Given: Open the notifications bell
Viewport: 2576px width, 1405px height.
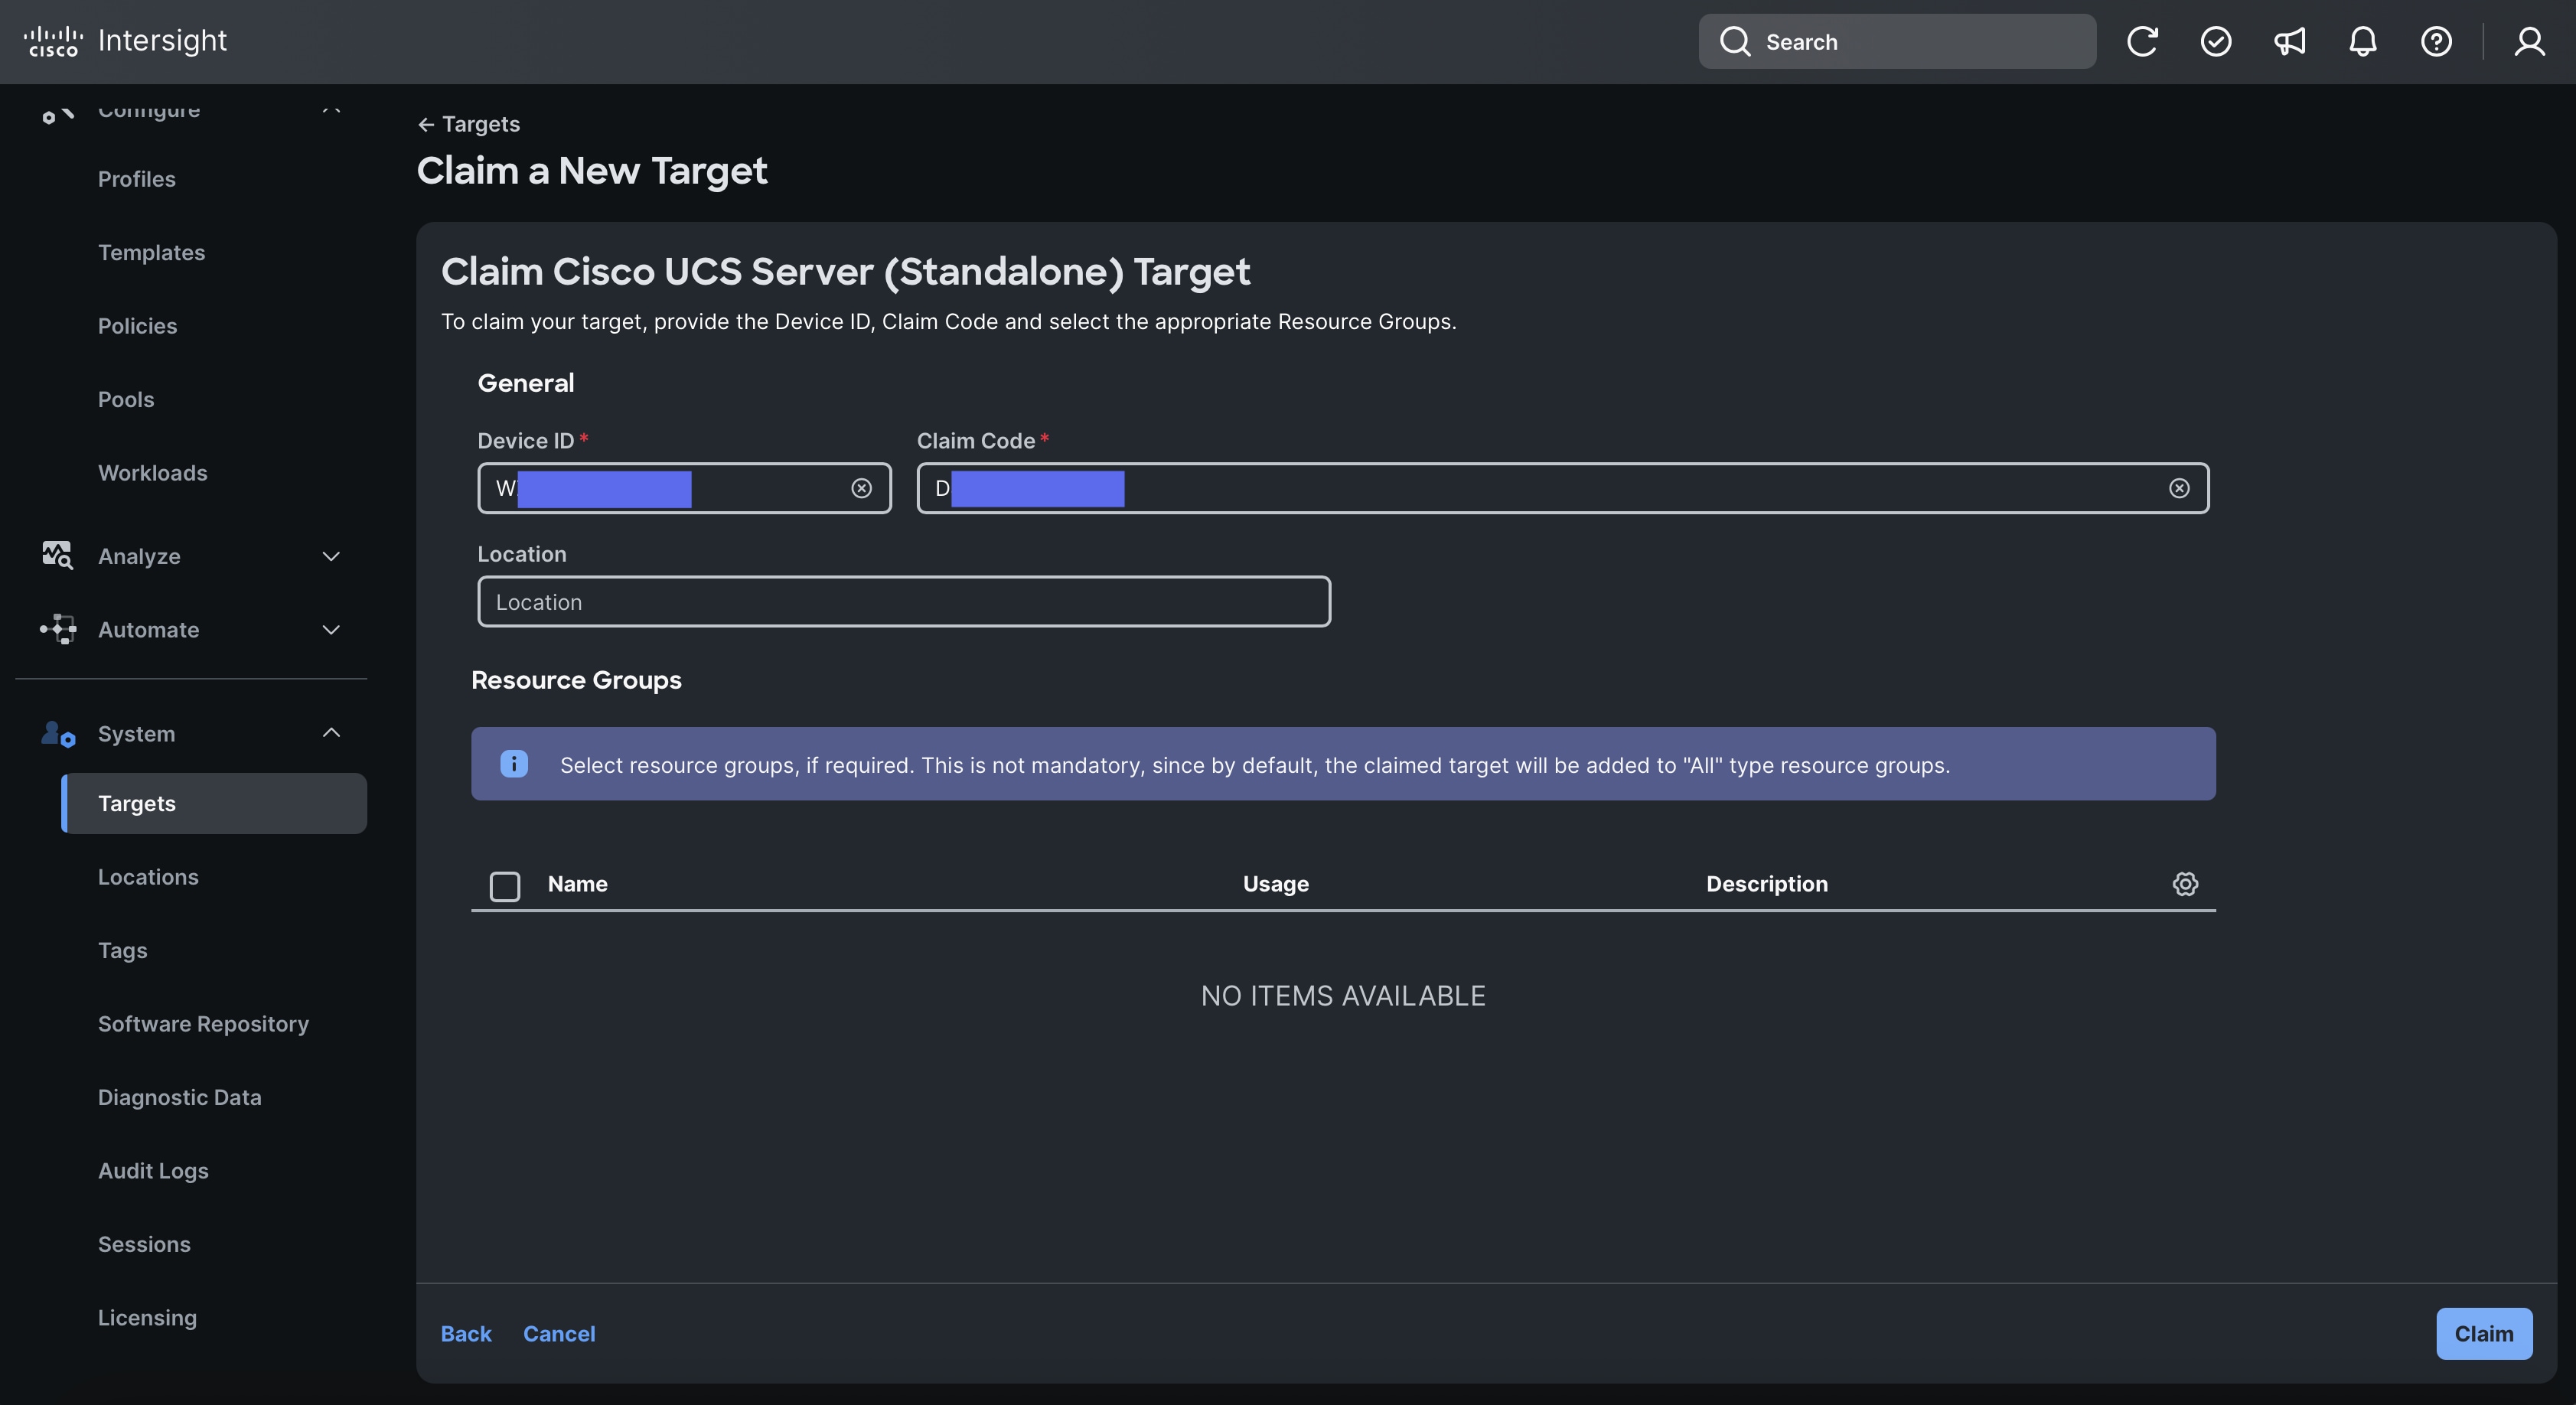Looking at the screenshot, I should [2363, 42].
